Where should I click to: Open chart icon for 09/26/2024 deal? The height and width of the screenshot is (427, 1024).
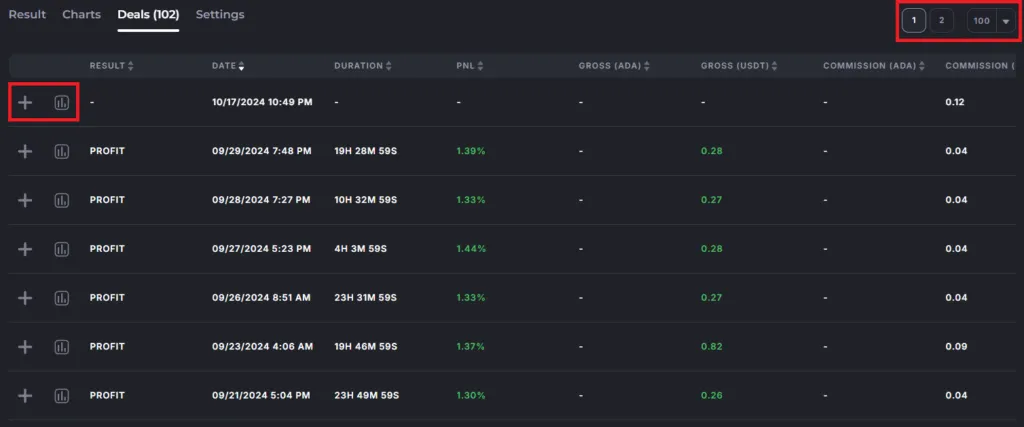[x=62, y=298]
